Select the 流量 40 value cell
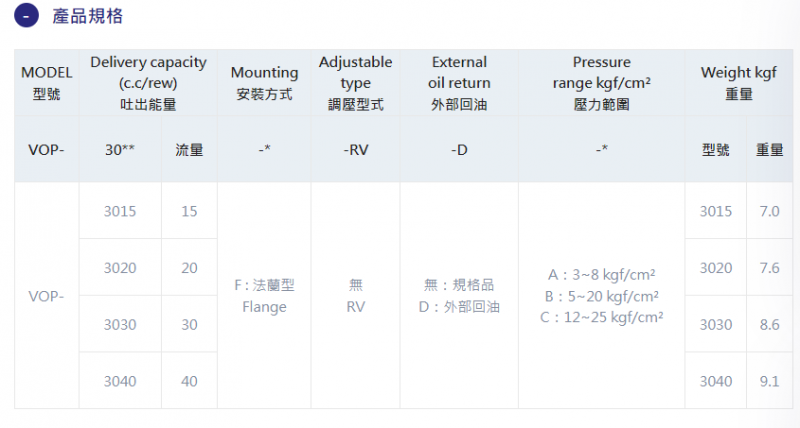Viewport: 800px width, 428px height. pos(189,381)
